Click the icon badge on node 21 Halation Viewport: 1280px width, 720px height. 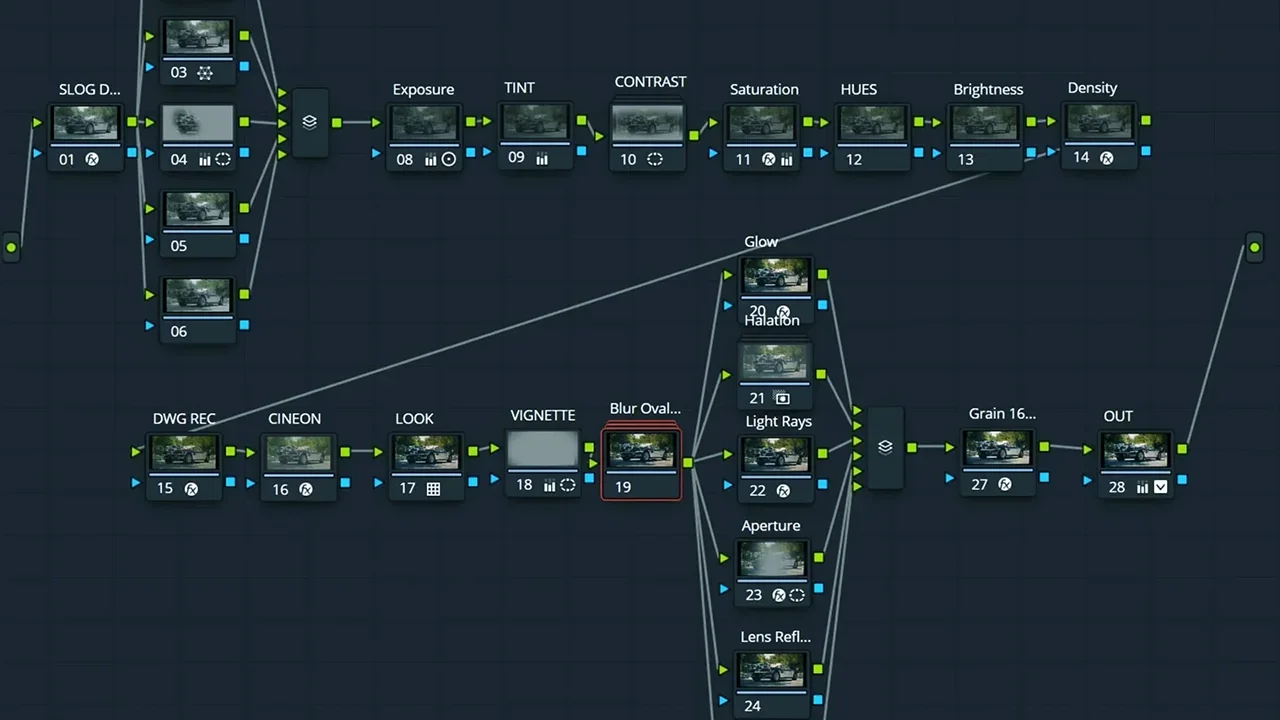(783, 398)
